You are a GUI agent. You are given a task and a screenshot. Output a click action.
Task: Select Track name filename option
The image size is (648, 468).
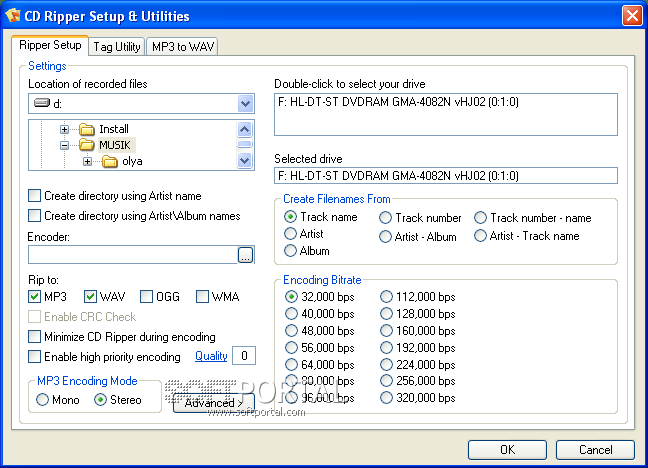pos(291,217)
